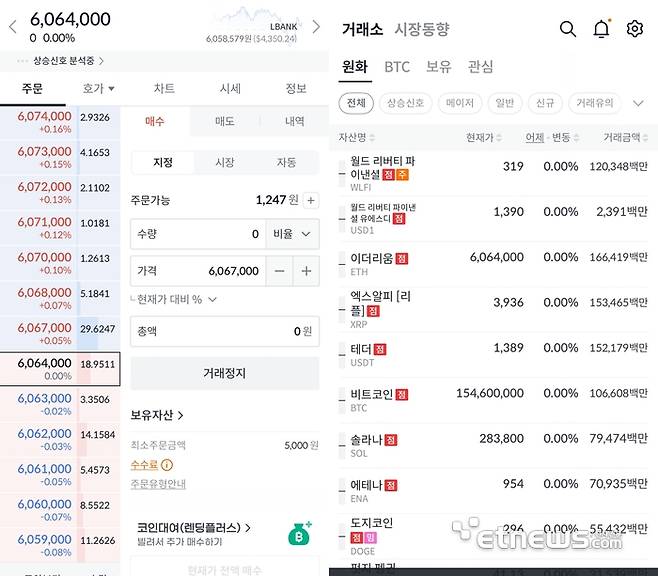
Task: Increase price with plus button
Action: tap(306, 271)
